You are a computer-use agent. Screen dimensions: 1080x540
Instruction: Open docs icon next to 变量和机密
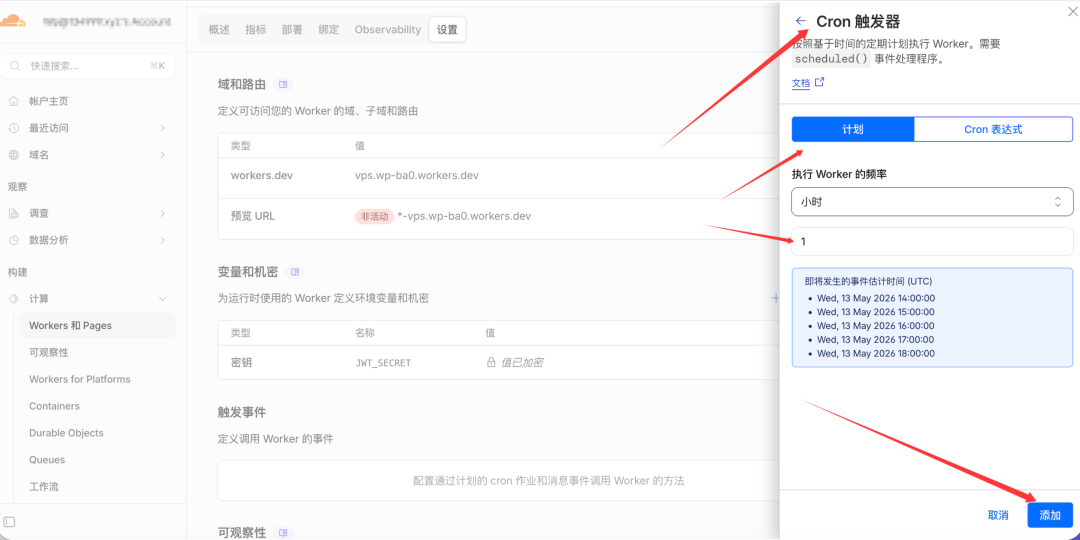click(x=295, y=272)
